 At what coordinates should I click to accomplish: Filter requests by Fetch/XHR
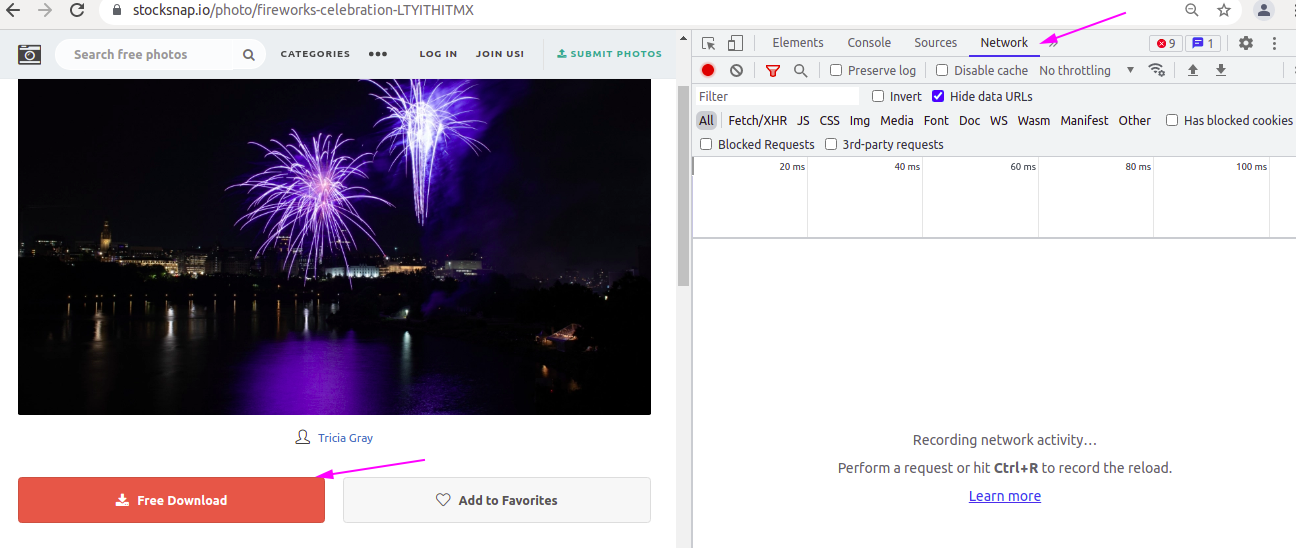click(757, 120)
